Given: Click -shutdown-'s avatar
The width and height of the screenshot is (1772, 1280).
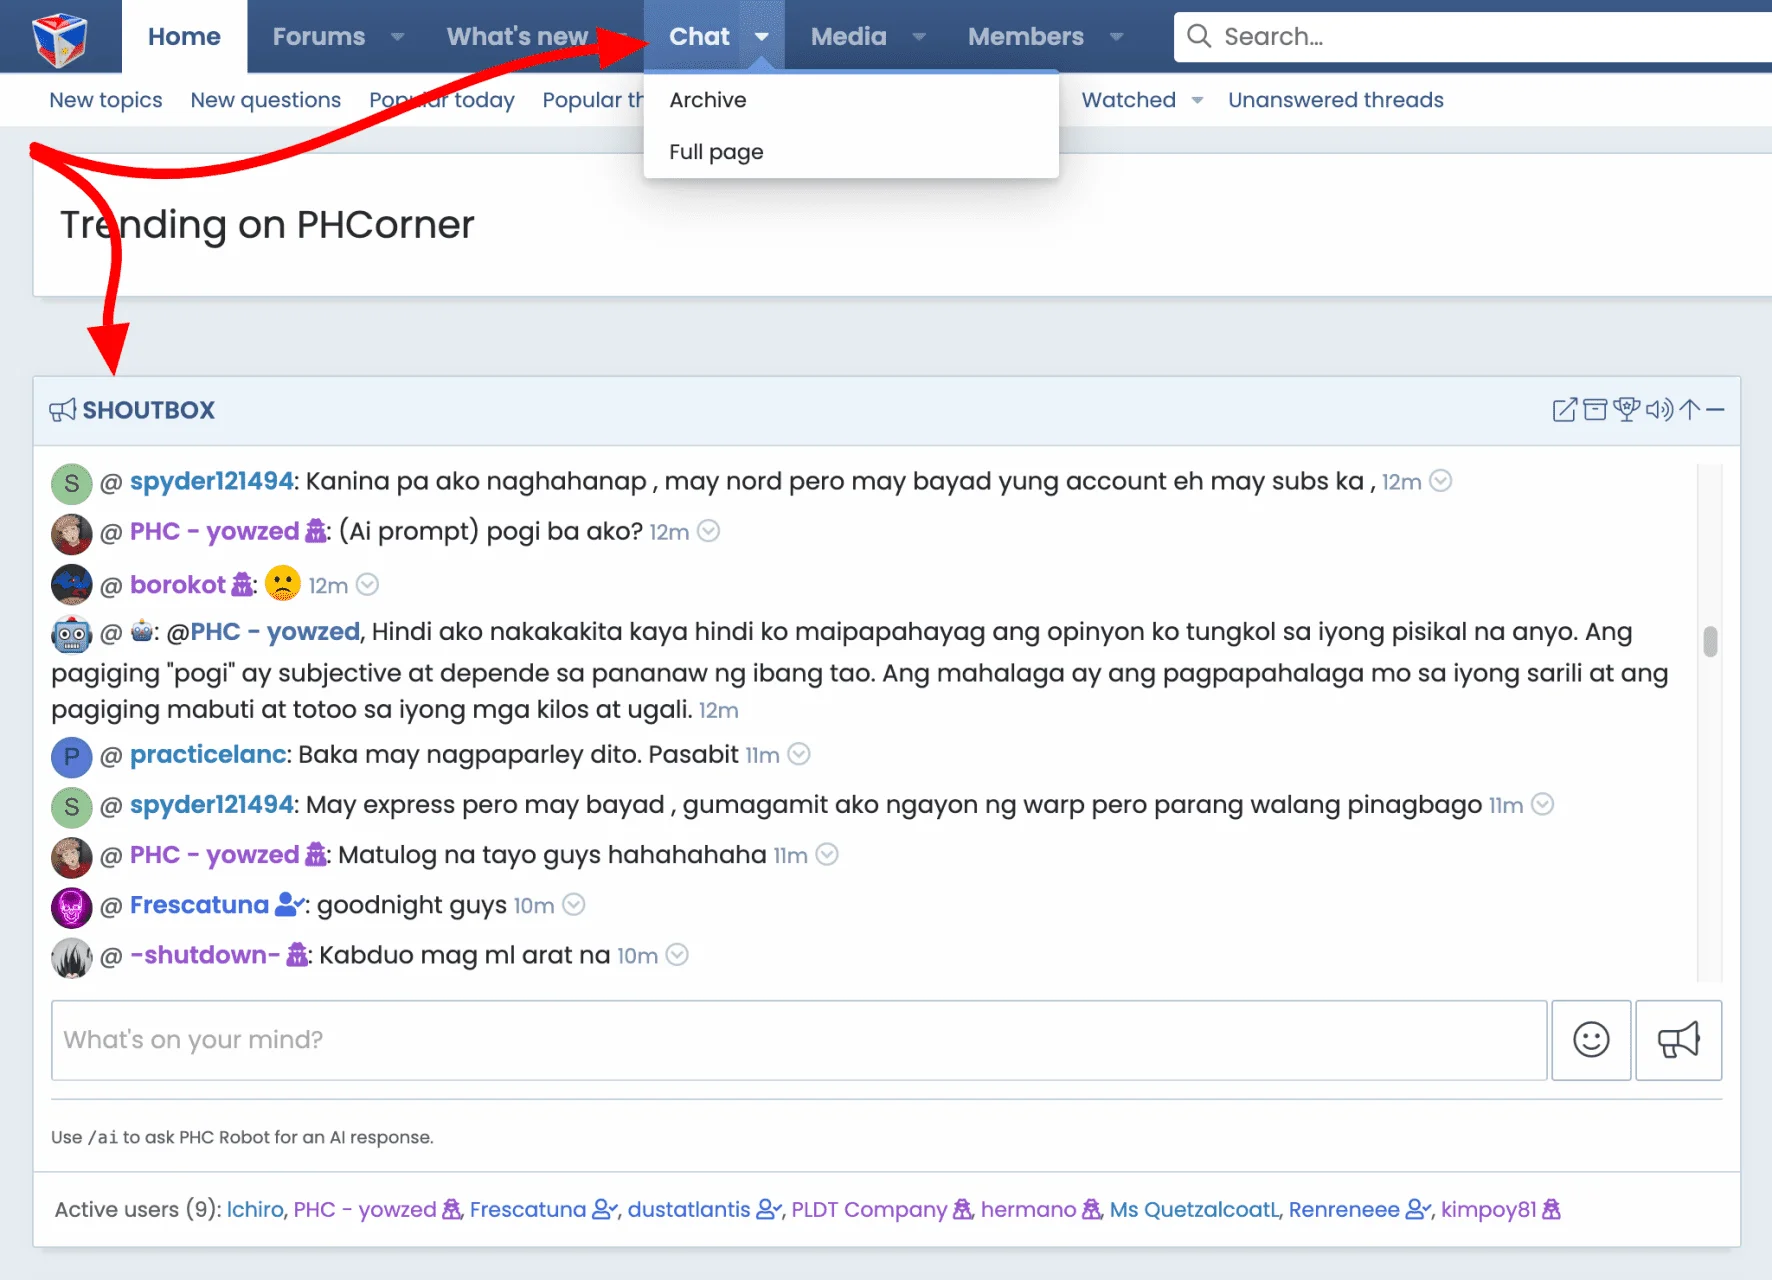Looking at the screenshot, I should (72, 957).
